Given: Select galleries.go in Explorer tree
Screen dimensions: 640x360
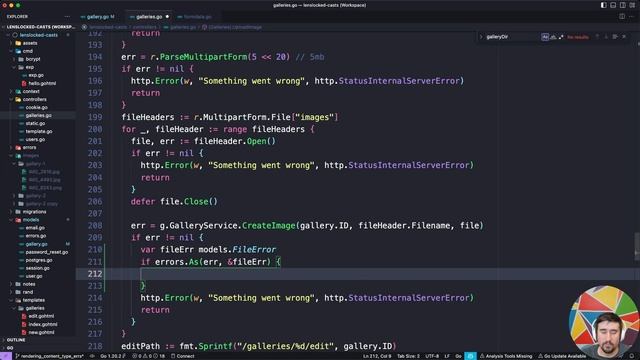Looking at the screenshot, I should point(38,116).
